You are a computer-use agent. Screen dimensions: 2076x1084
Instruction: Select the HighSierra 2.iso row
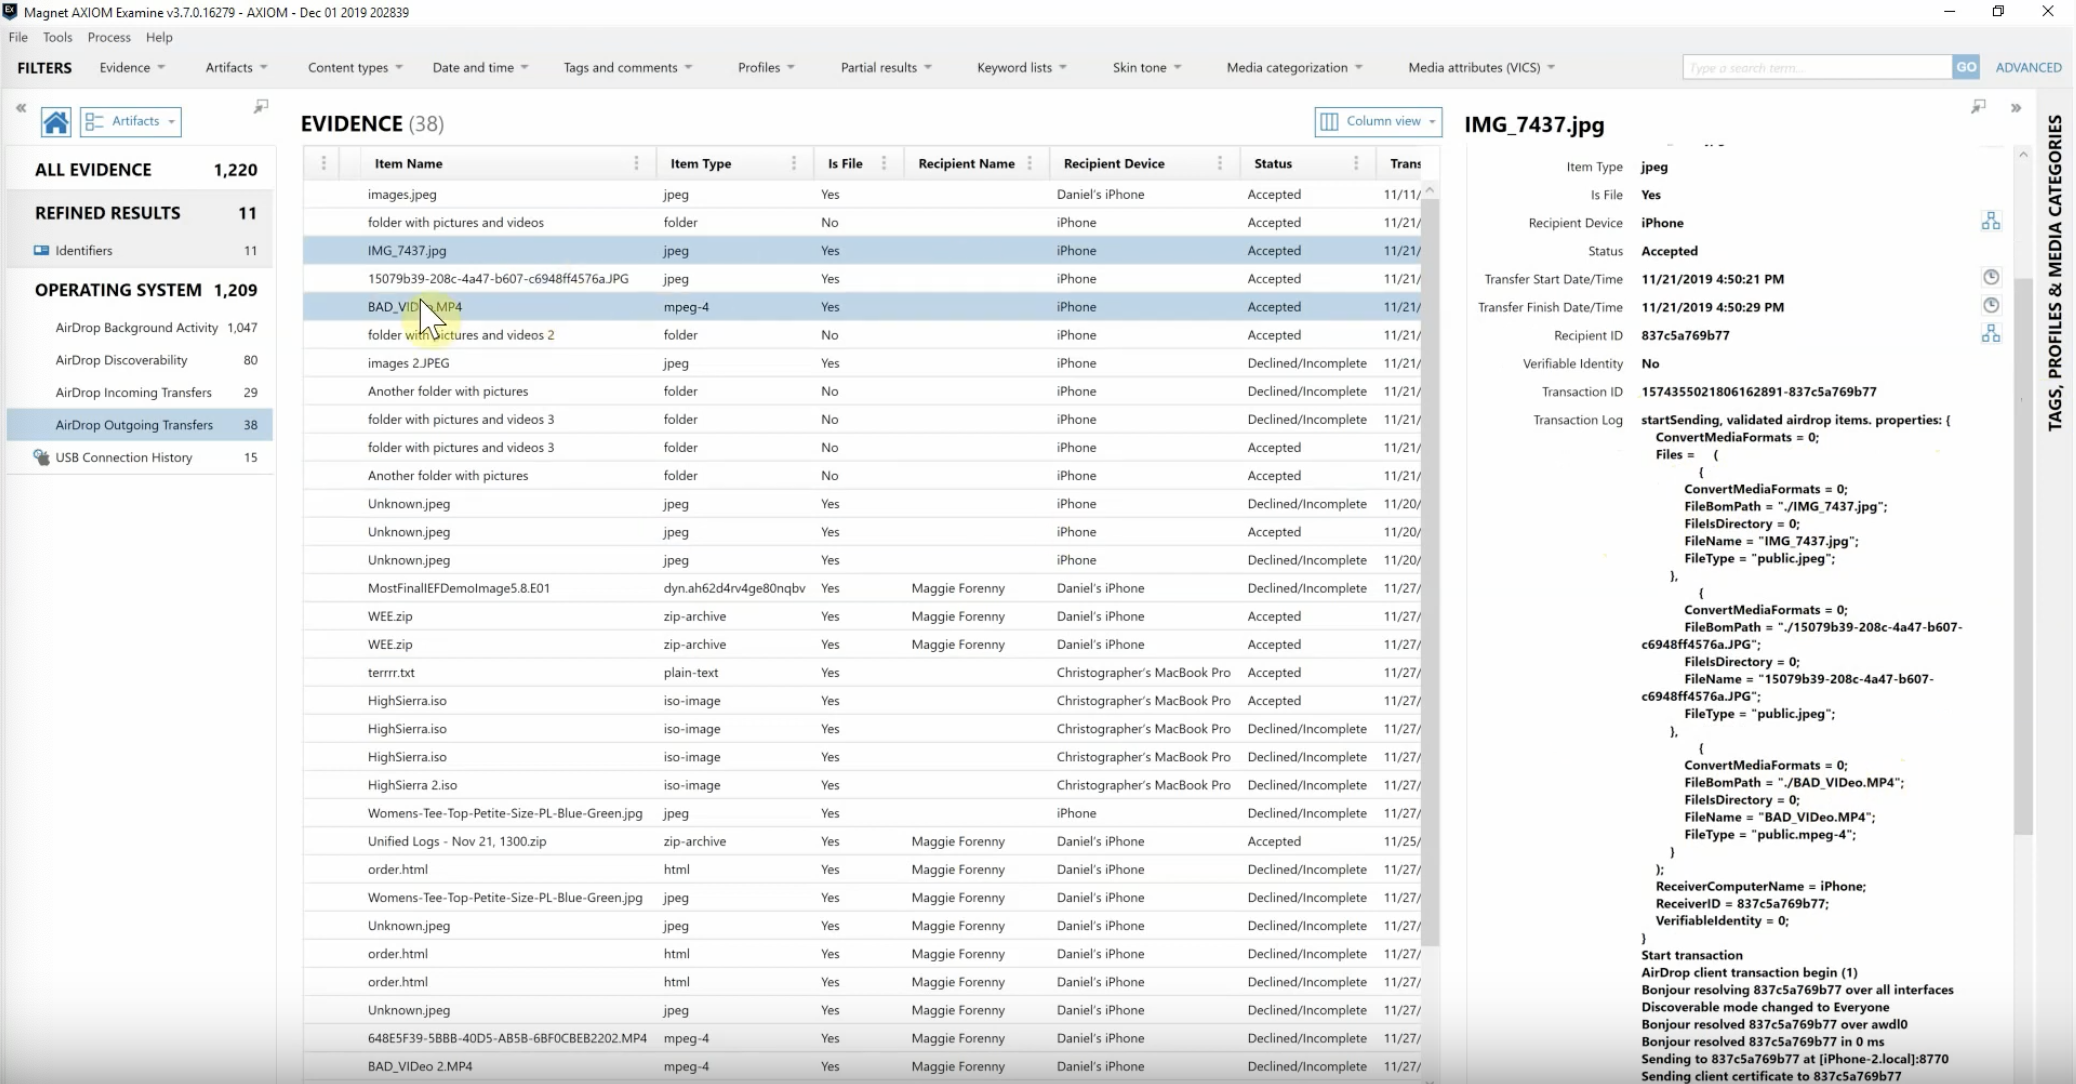tap(861, 785)
